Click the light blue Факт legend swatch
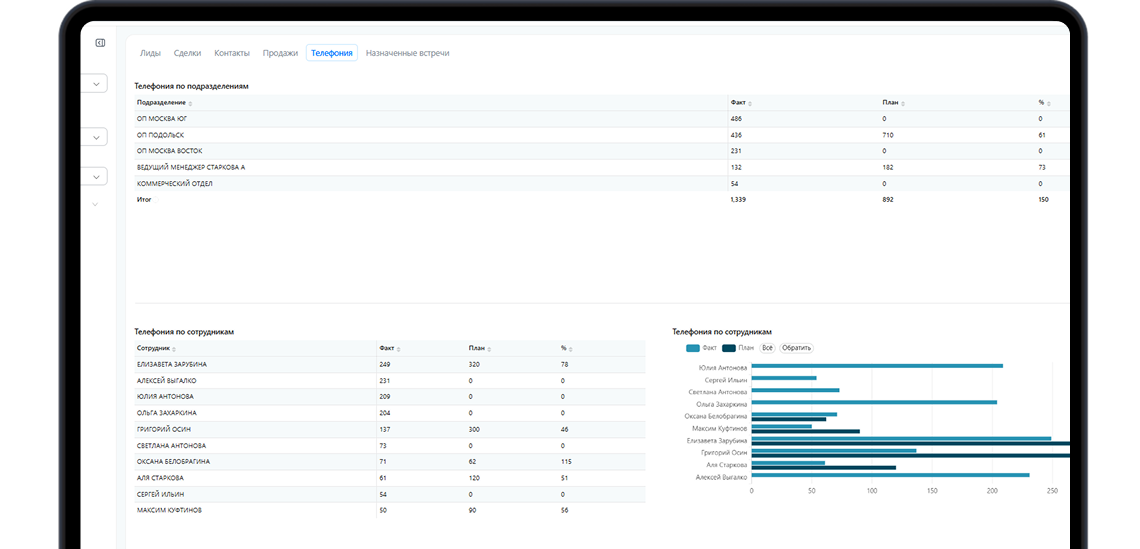This screenshot has width=1140, height=549. point(694,348)
